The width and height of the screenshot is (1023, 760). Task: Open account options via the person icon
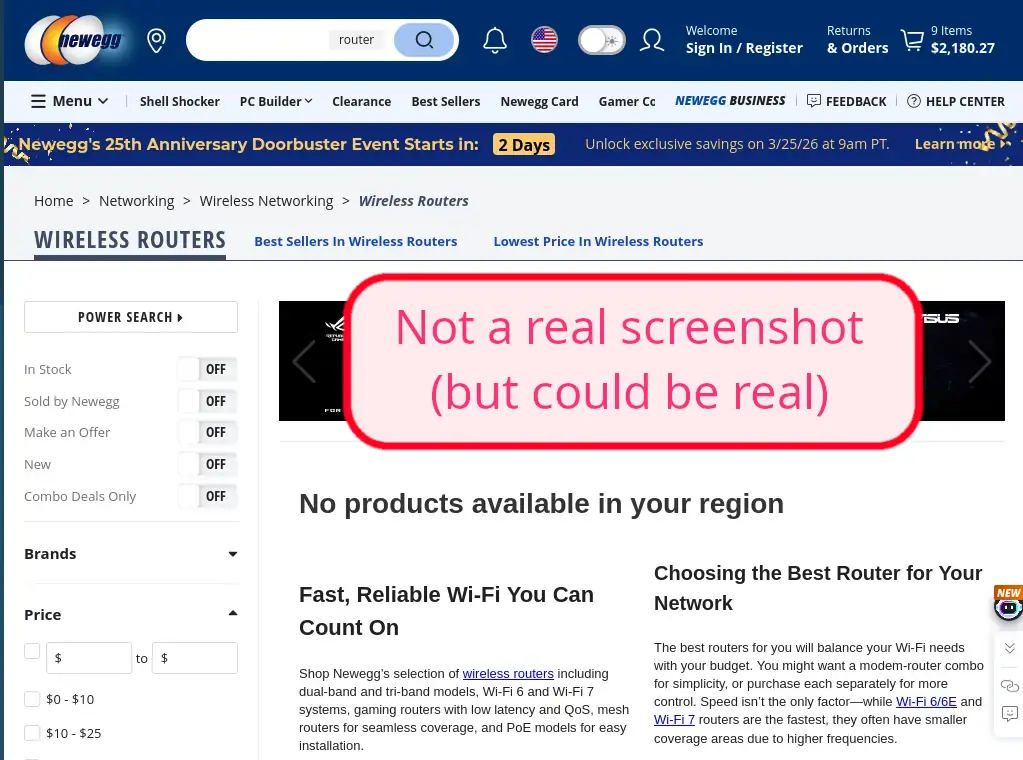(651, 40)
